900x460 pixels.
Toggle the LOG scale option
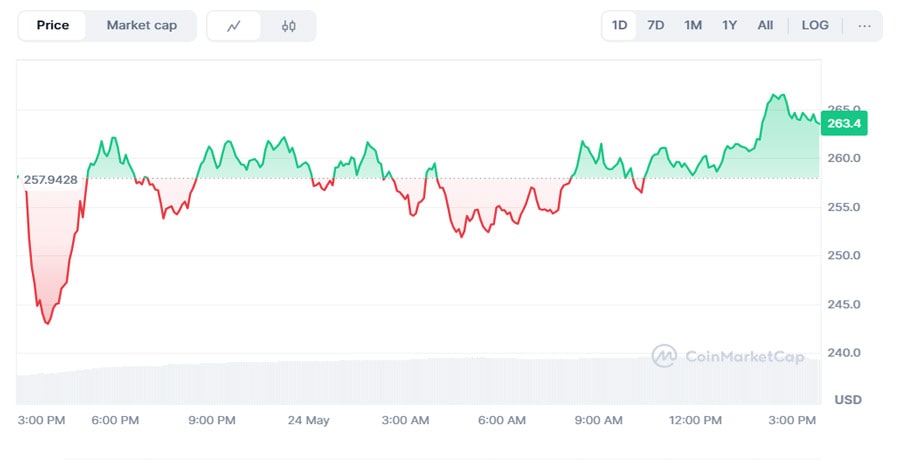point(815,26)
